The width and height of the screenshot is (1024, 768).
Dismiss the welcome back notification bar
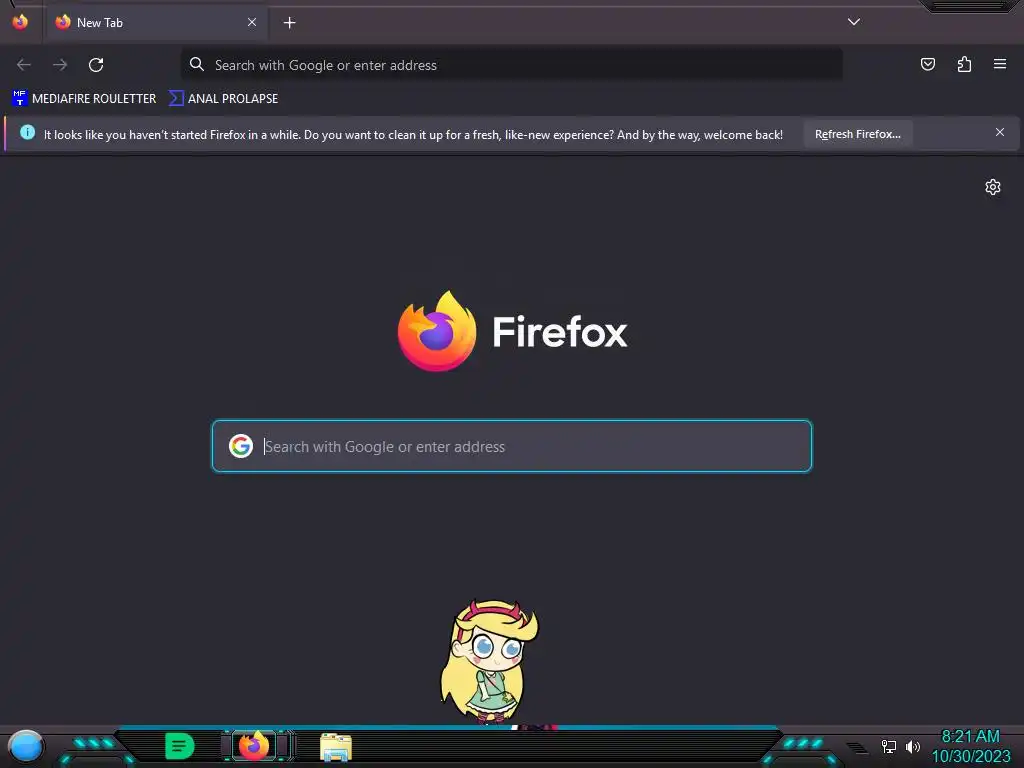coord(1000,133)
